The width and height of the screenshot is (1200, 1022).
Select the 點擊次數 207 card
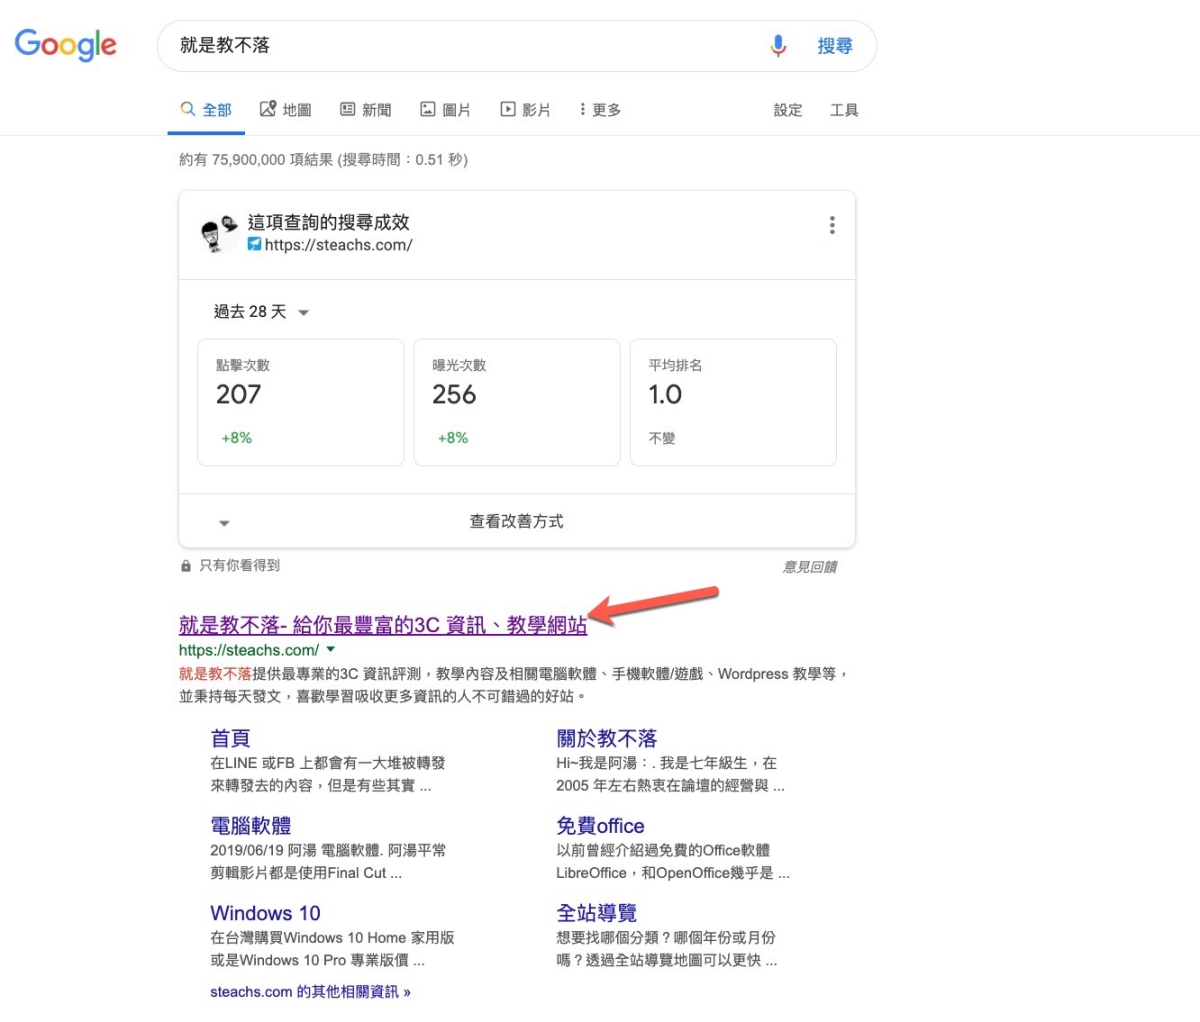point(301,402)
